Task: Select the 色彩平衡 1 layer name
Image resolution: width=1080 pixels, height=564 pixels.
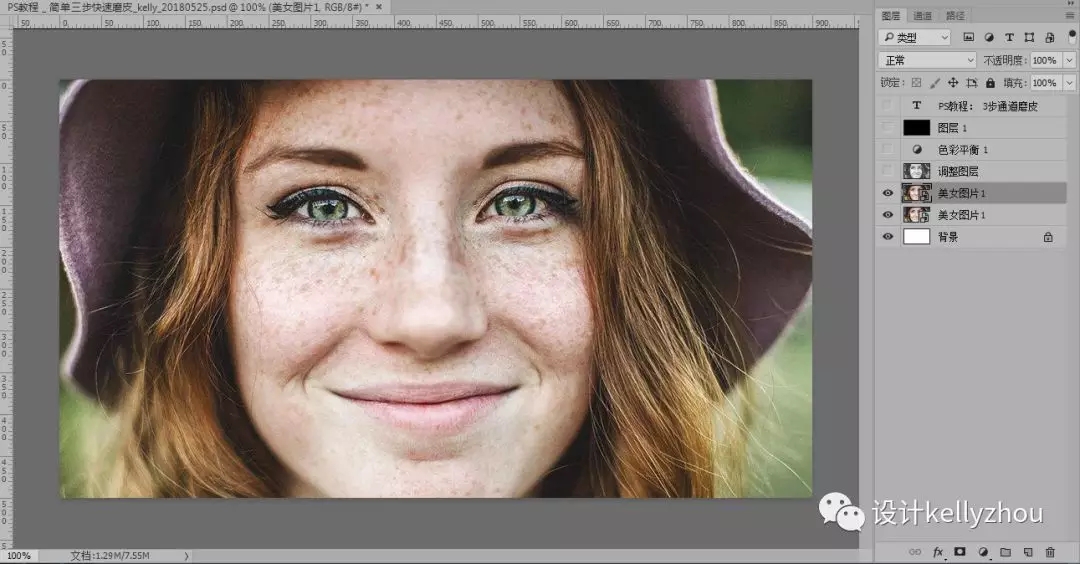Action: [963, 149]
